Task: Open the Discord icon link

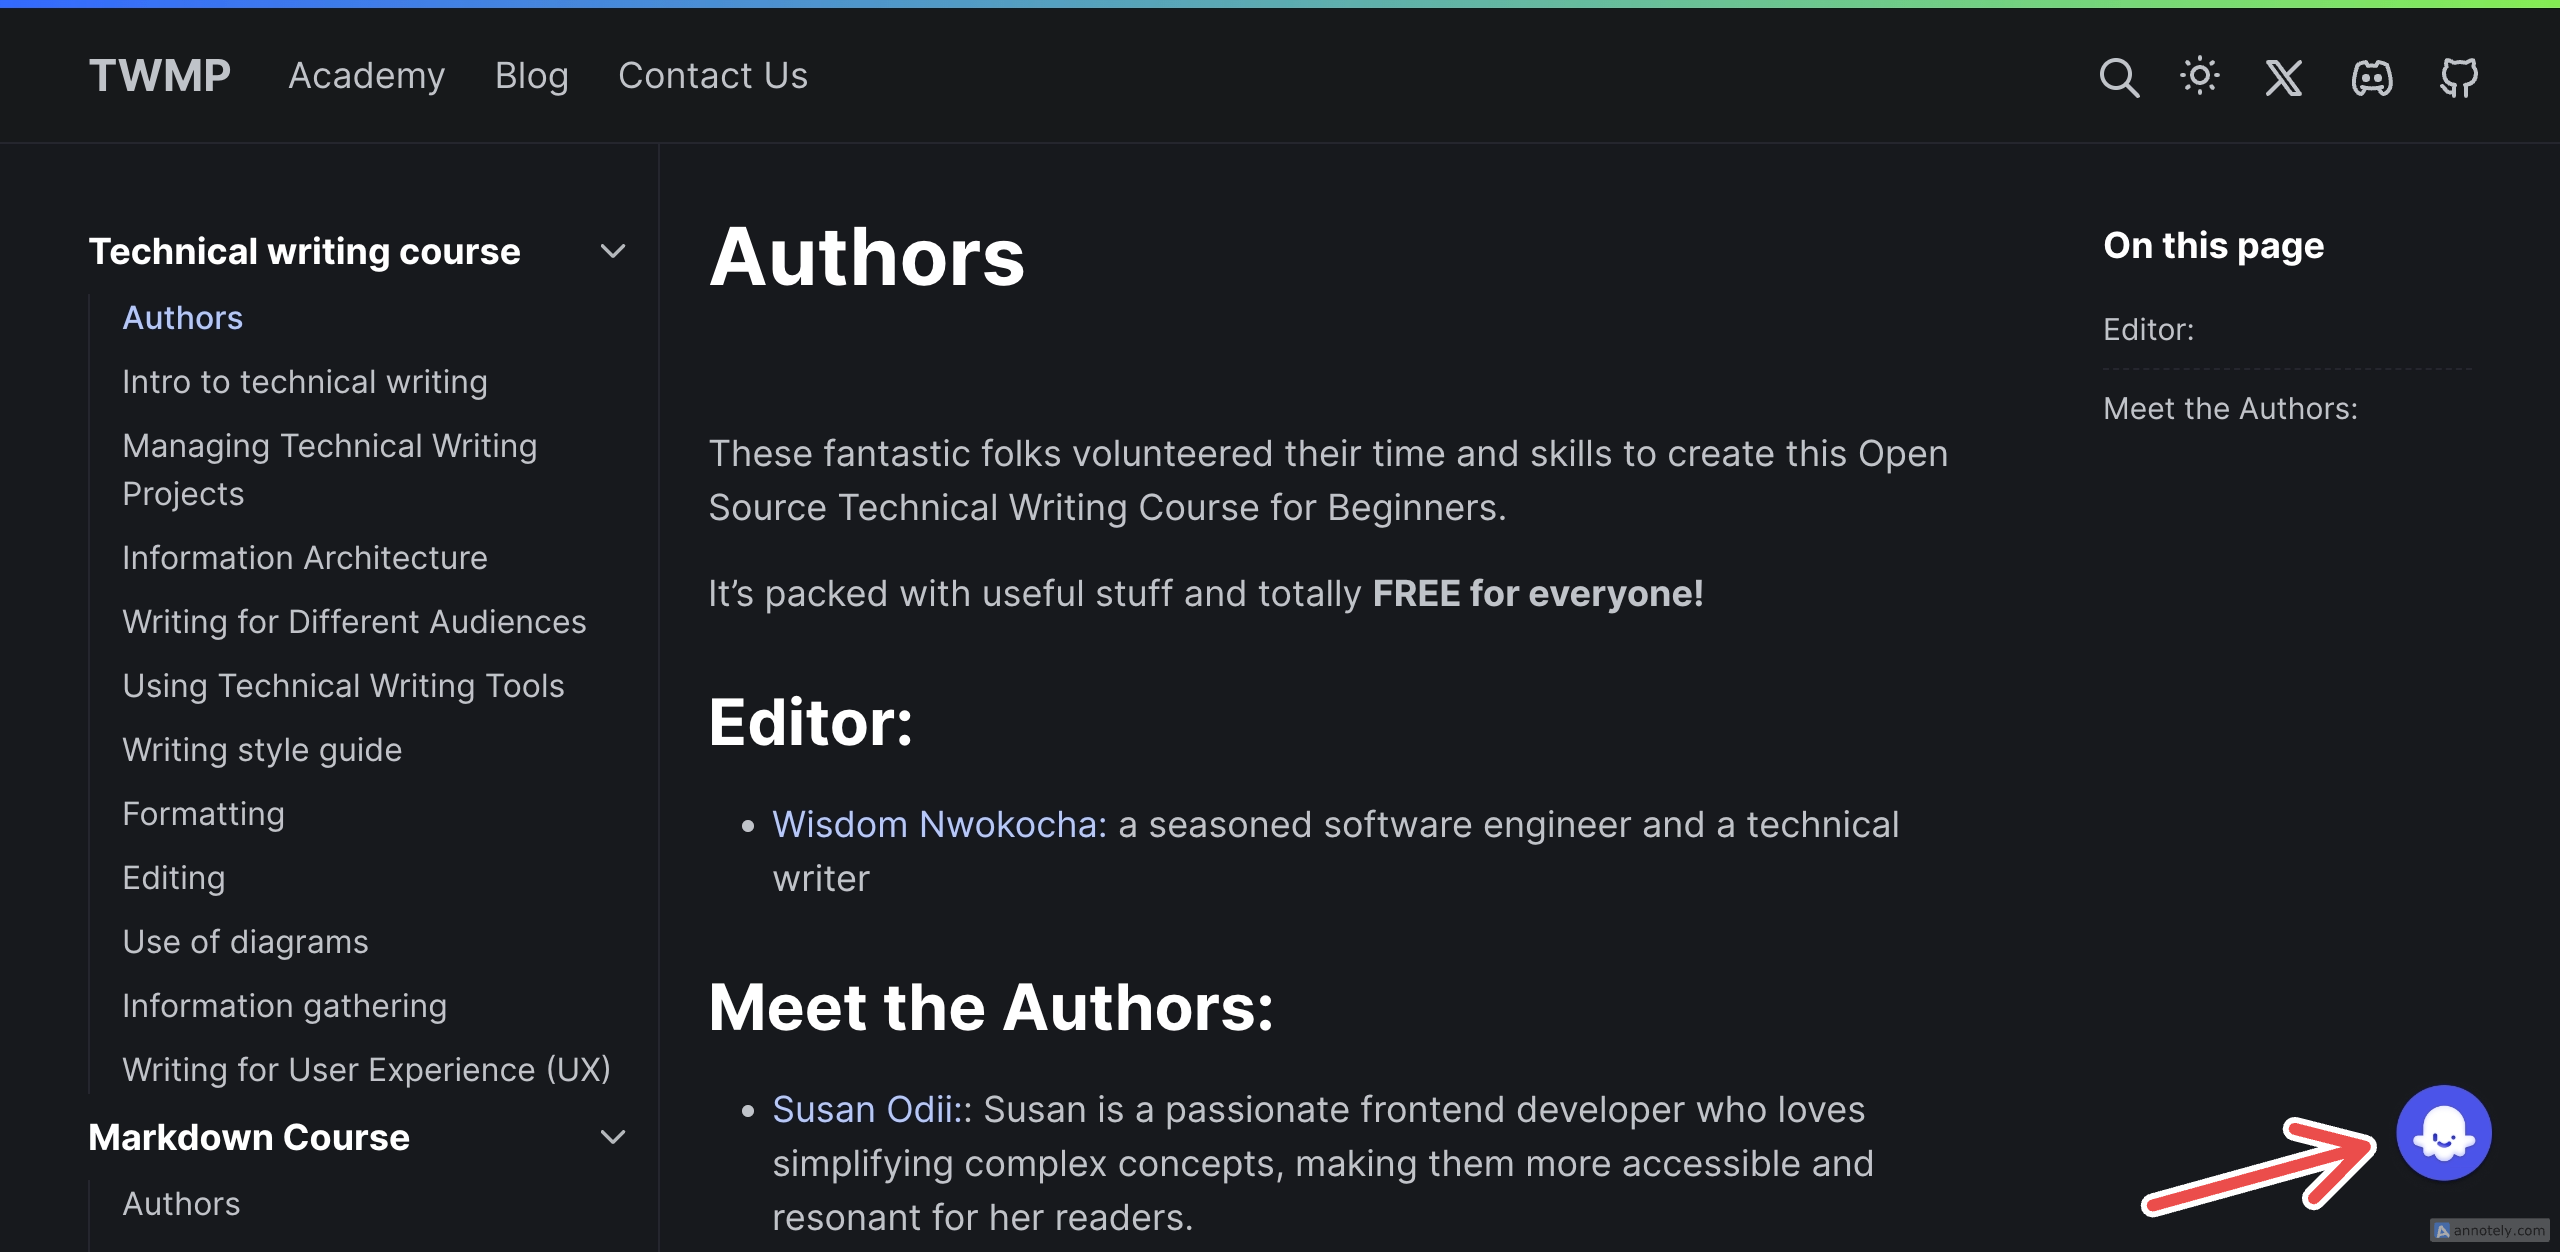Action: pos(2372,77)
